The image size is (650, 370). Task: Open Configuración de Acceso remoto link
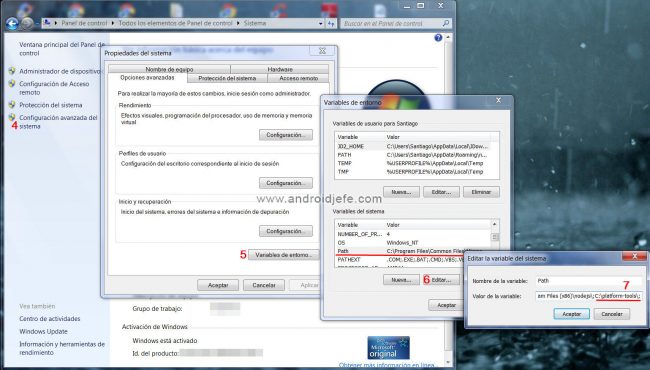(x=54, y=88)
